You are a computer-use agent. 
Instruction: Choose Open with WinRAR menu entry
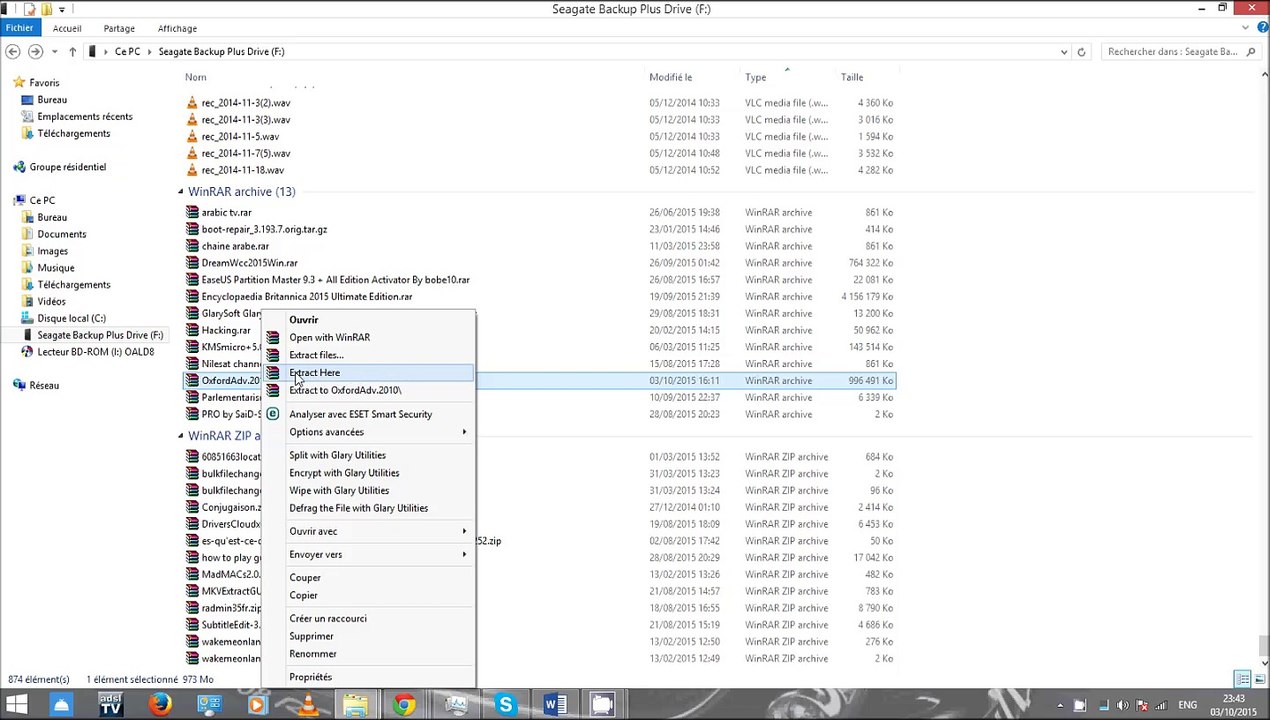[x=369, y=337]
